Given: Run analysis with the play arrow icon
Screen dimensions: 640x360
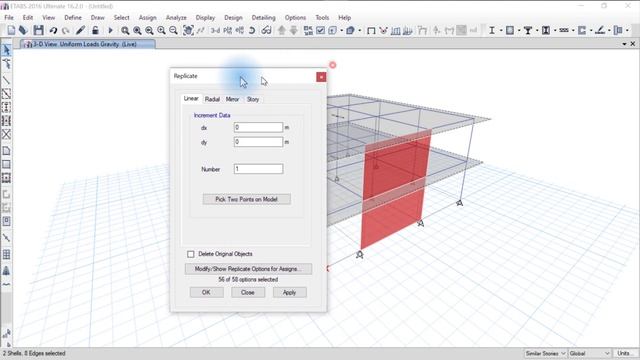Looking at the screenshot, I should tap(110, 30).
